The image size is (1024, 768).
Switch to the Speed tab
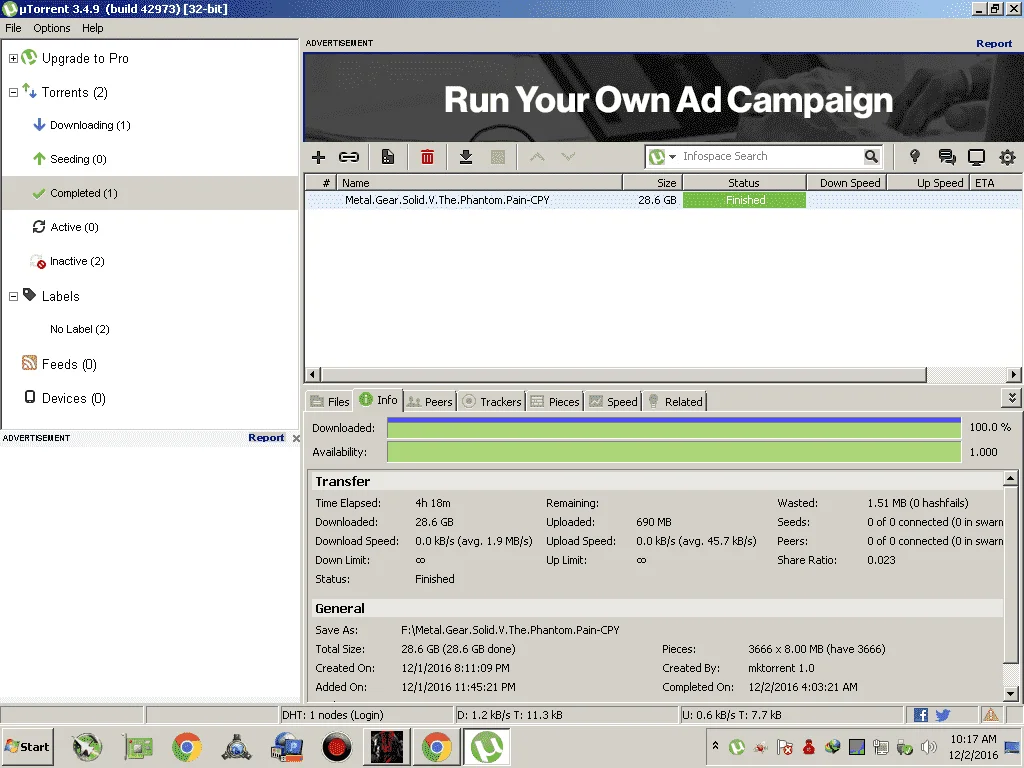[613, 402]
